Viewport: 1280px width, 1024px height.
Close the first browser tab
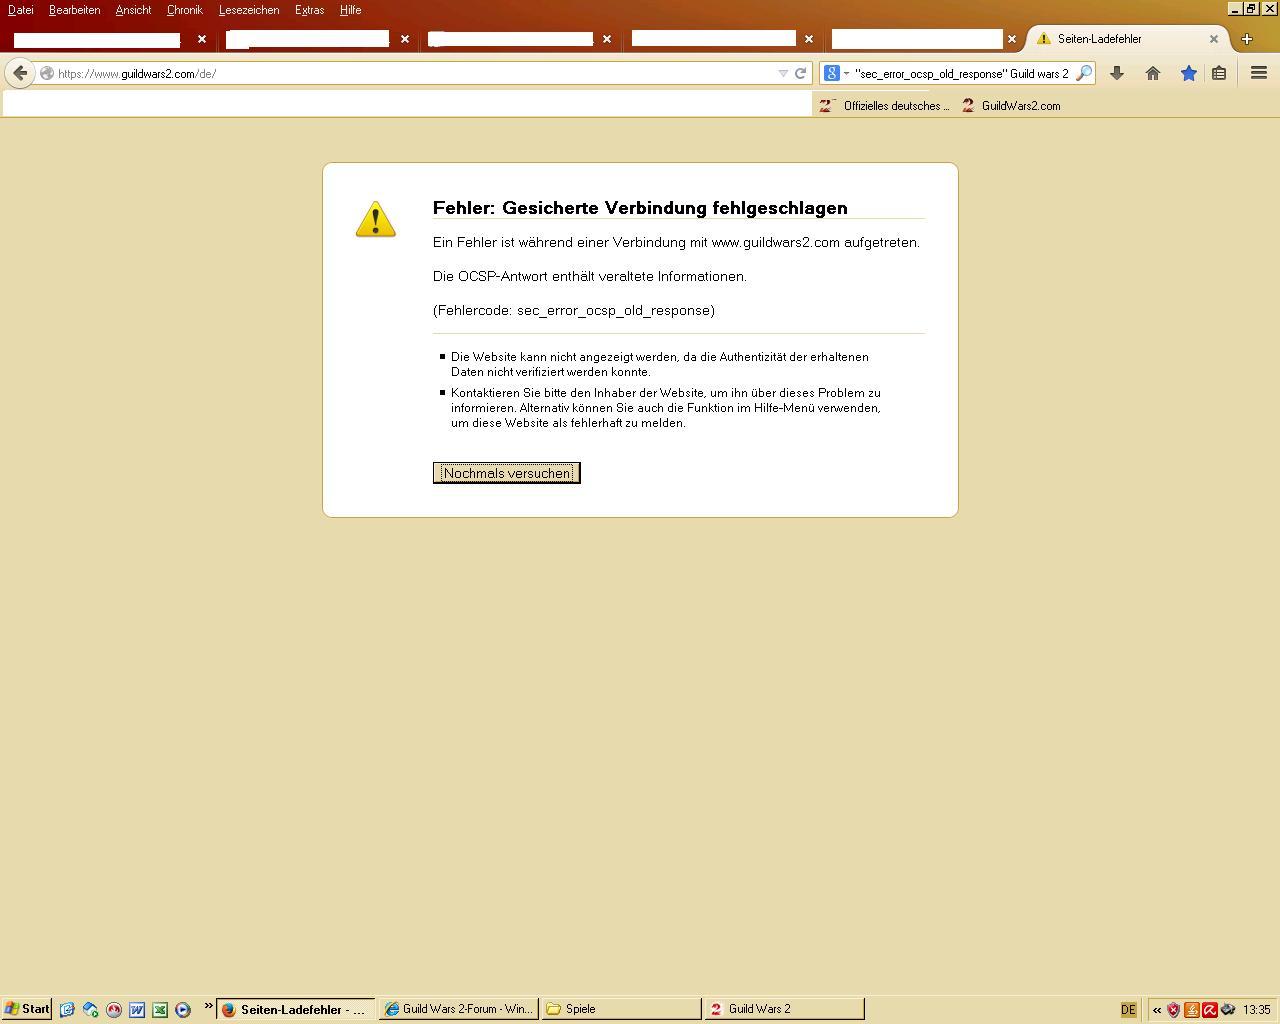coord(202,39)
